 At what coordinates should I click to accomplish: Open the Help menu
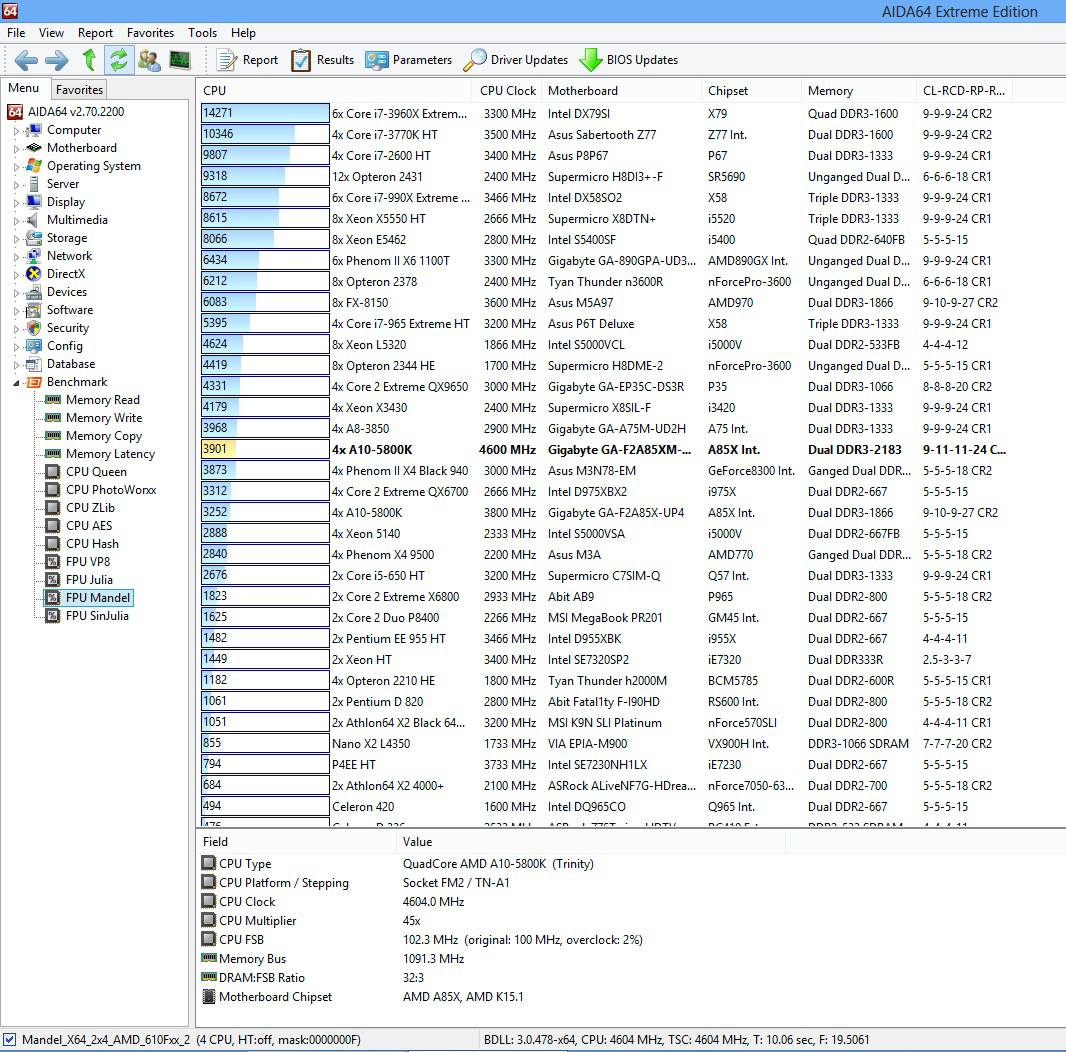[x=243, y=33]
